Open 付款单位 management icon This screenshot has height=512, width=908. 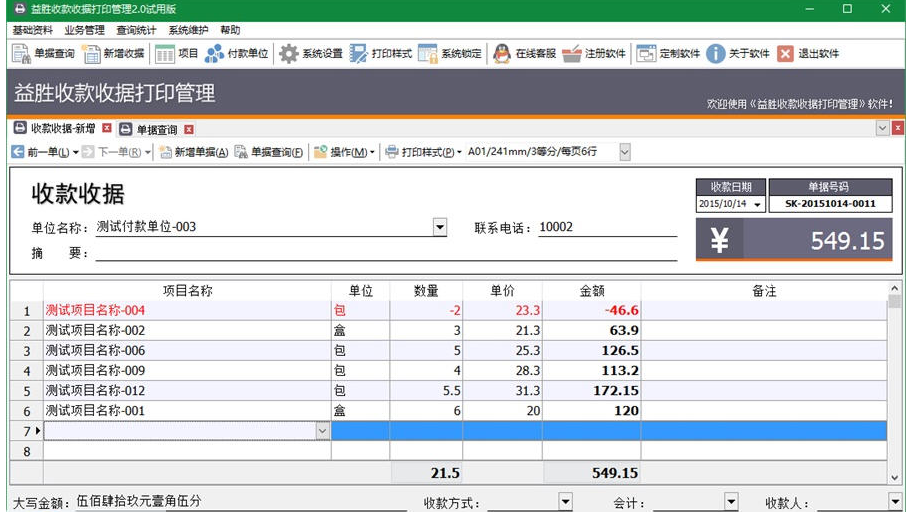(x=236, y=54)
